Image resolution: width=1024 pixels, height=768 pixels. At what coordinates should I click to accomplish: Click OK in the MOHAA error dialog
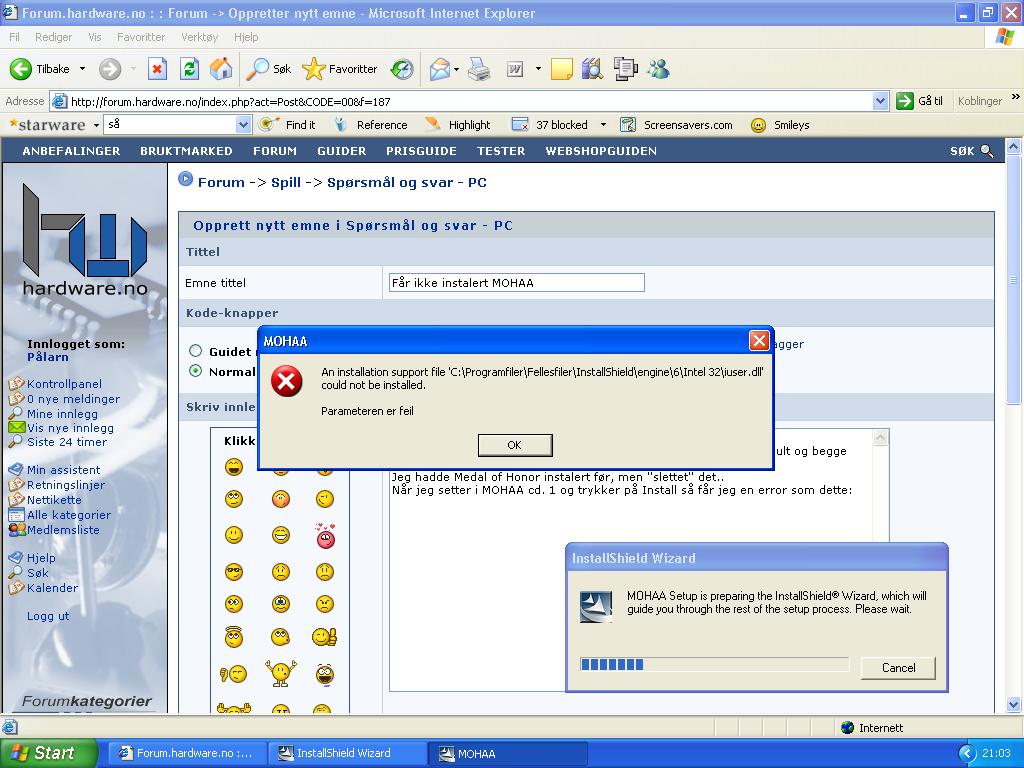[515, 445]
